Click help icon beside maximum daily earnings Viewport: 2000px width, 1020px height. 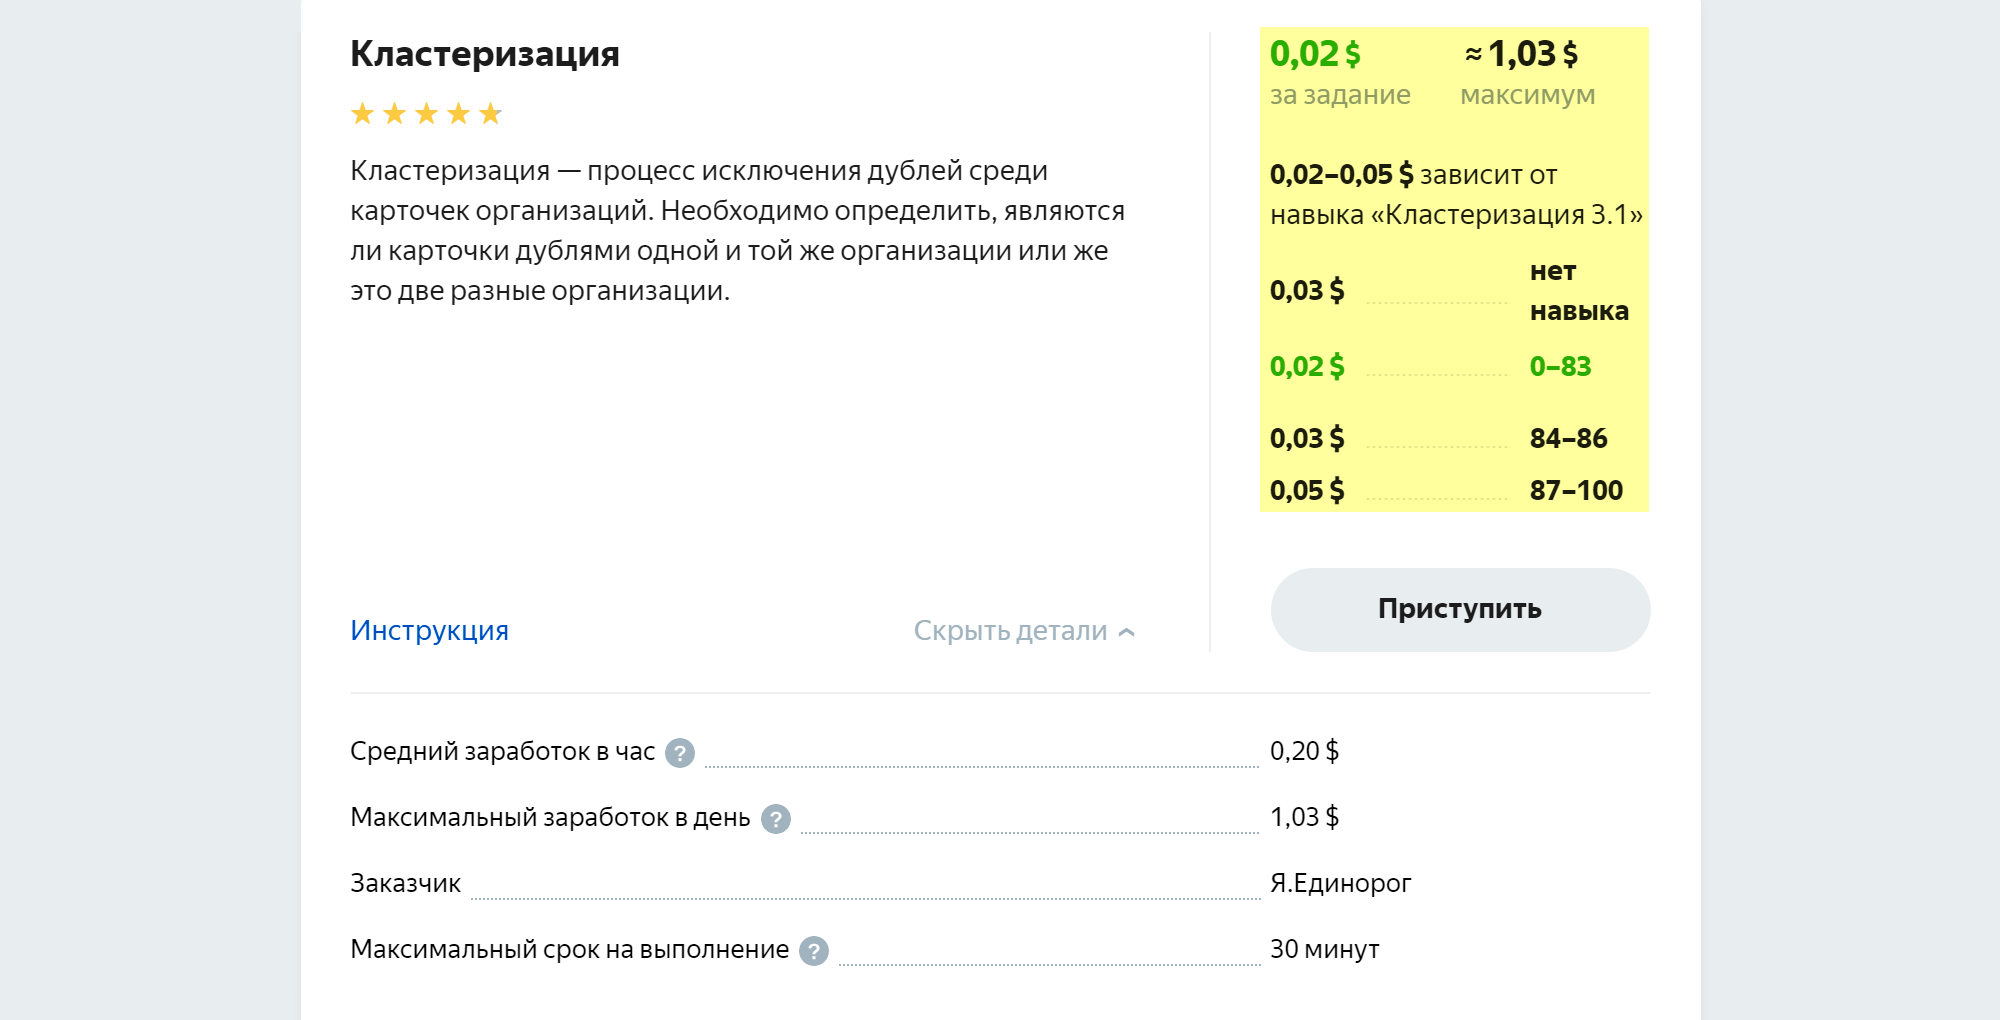776,819
